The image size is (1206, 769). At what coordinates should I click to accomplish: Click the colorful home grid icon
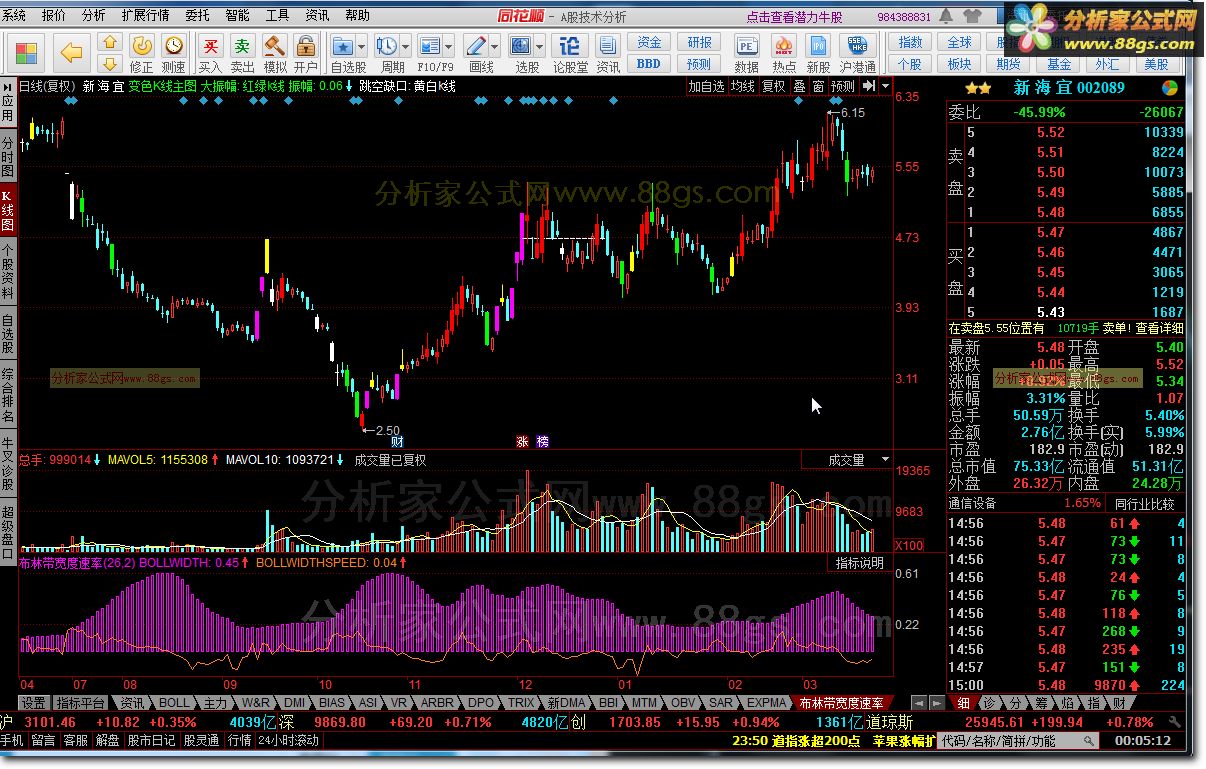tap(27, 53)
